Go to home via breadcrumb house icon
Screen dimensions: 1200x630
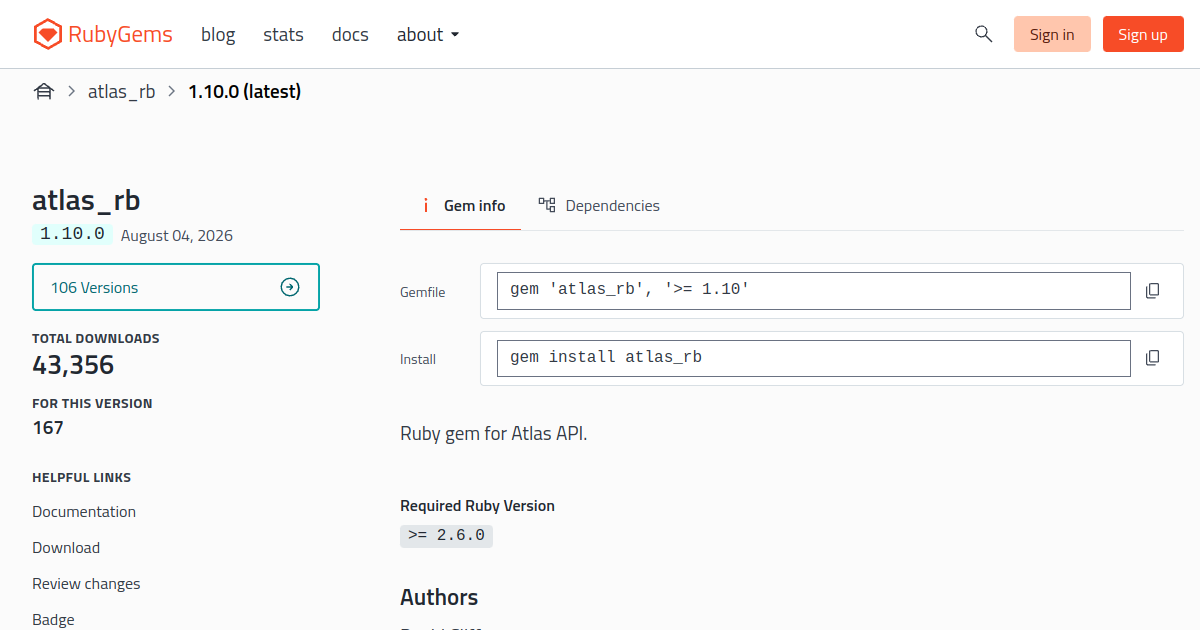tap(44, 92)
